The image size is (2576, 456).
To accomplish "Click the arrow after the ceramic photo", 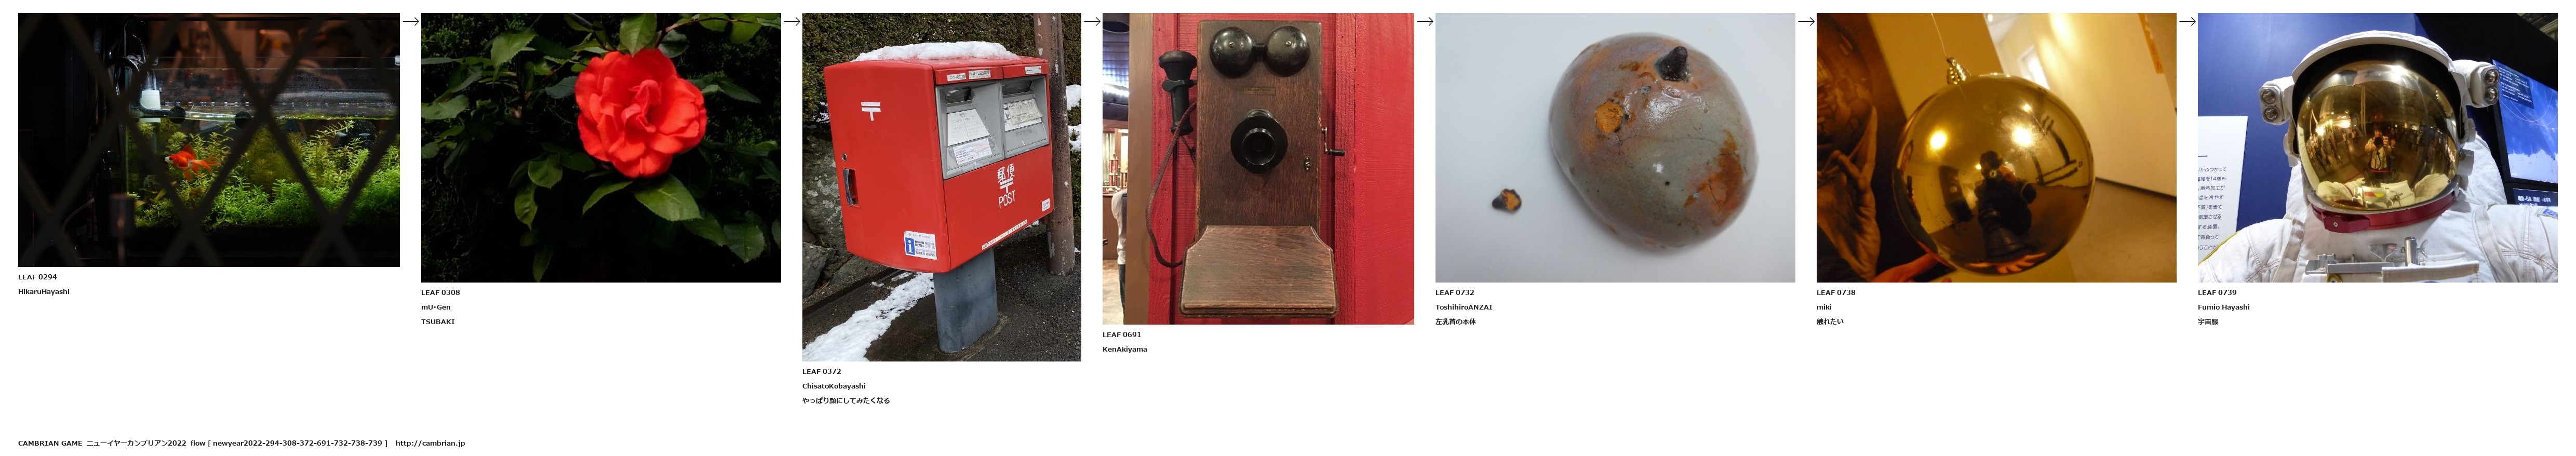I will (x=1806, y=21).
